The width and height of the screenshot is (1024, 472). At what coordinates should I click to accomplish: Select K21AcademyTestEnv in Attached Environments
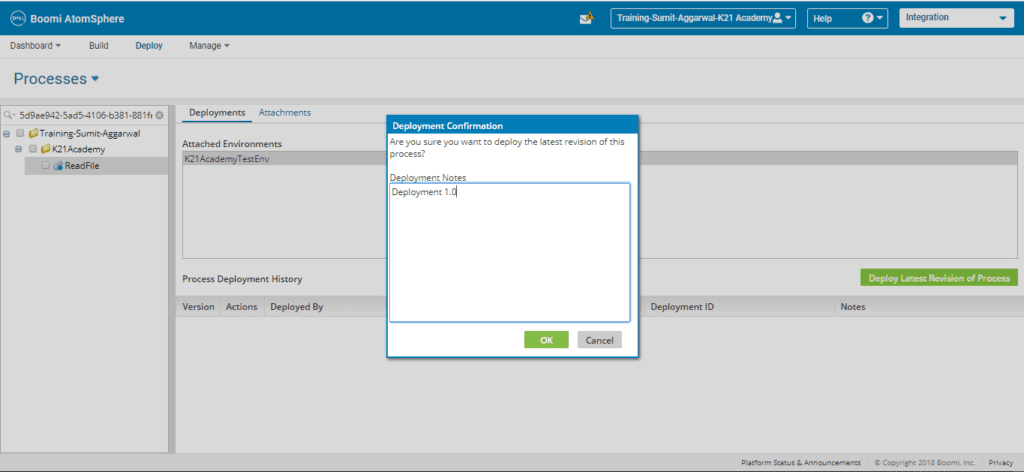pyautogui.click(x=600, y=159)
